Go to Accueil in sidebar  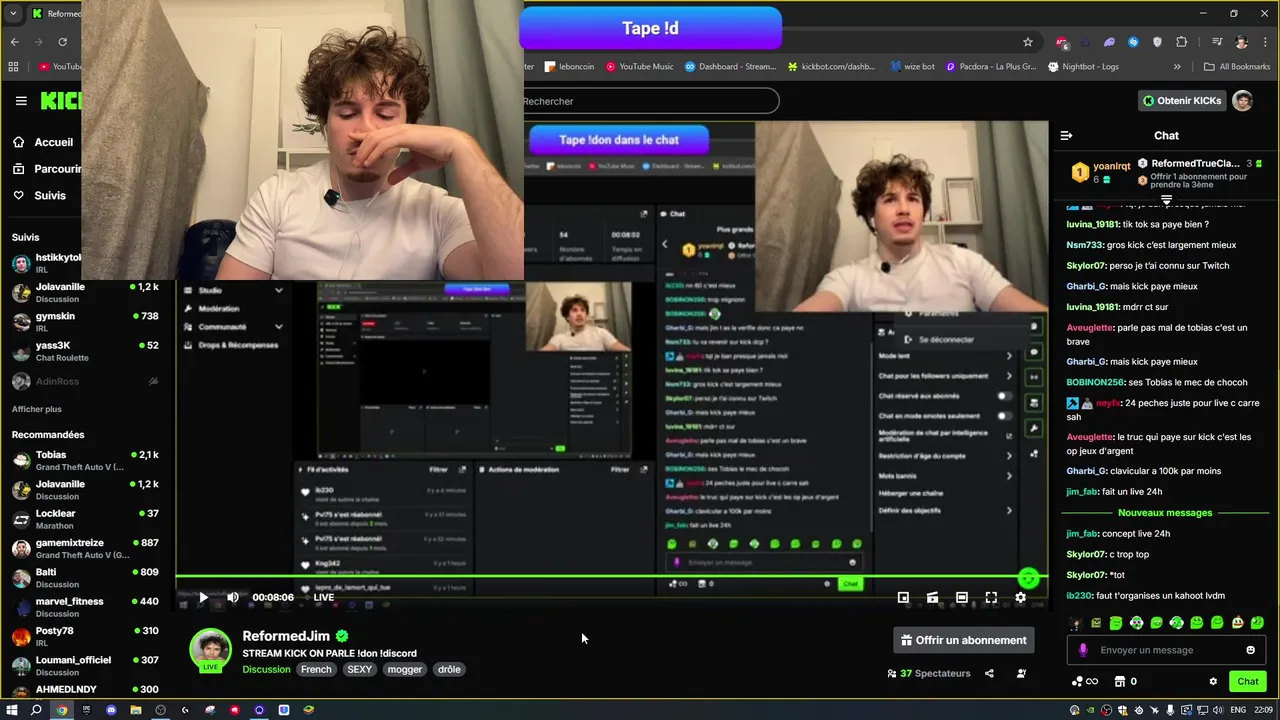point(44,142)
